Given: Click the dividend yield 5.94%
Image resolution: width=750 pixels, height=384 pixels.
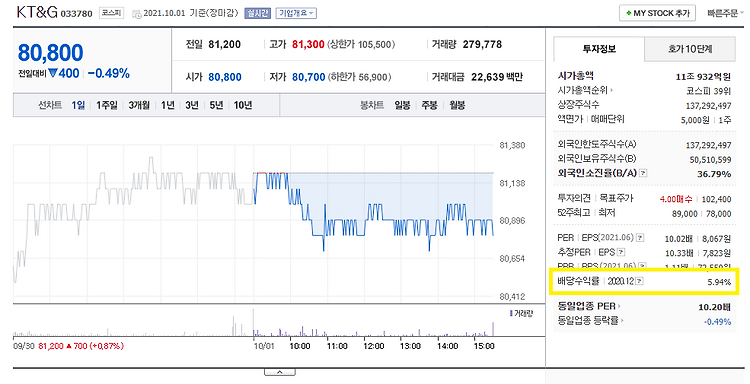Looking at the screenshot, I should [x=719, y=282].
